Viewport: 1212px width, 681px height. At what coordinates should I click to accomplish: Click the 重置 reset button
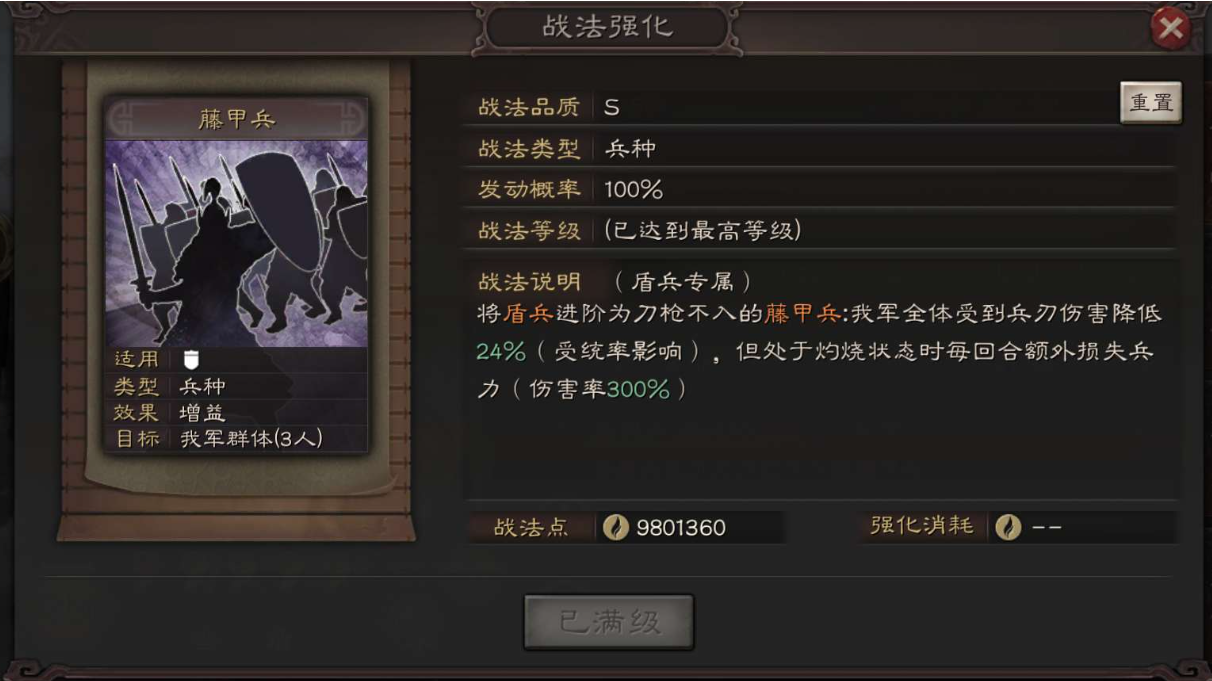click(x=1151, y=103)
